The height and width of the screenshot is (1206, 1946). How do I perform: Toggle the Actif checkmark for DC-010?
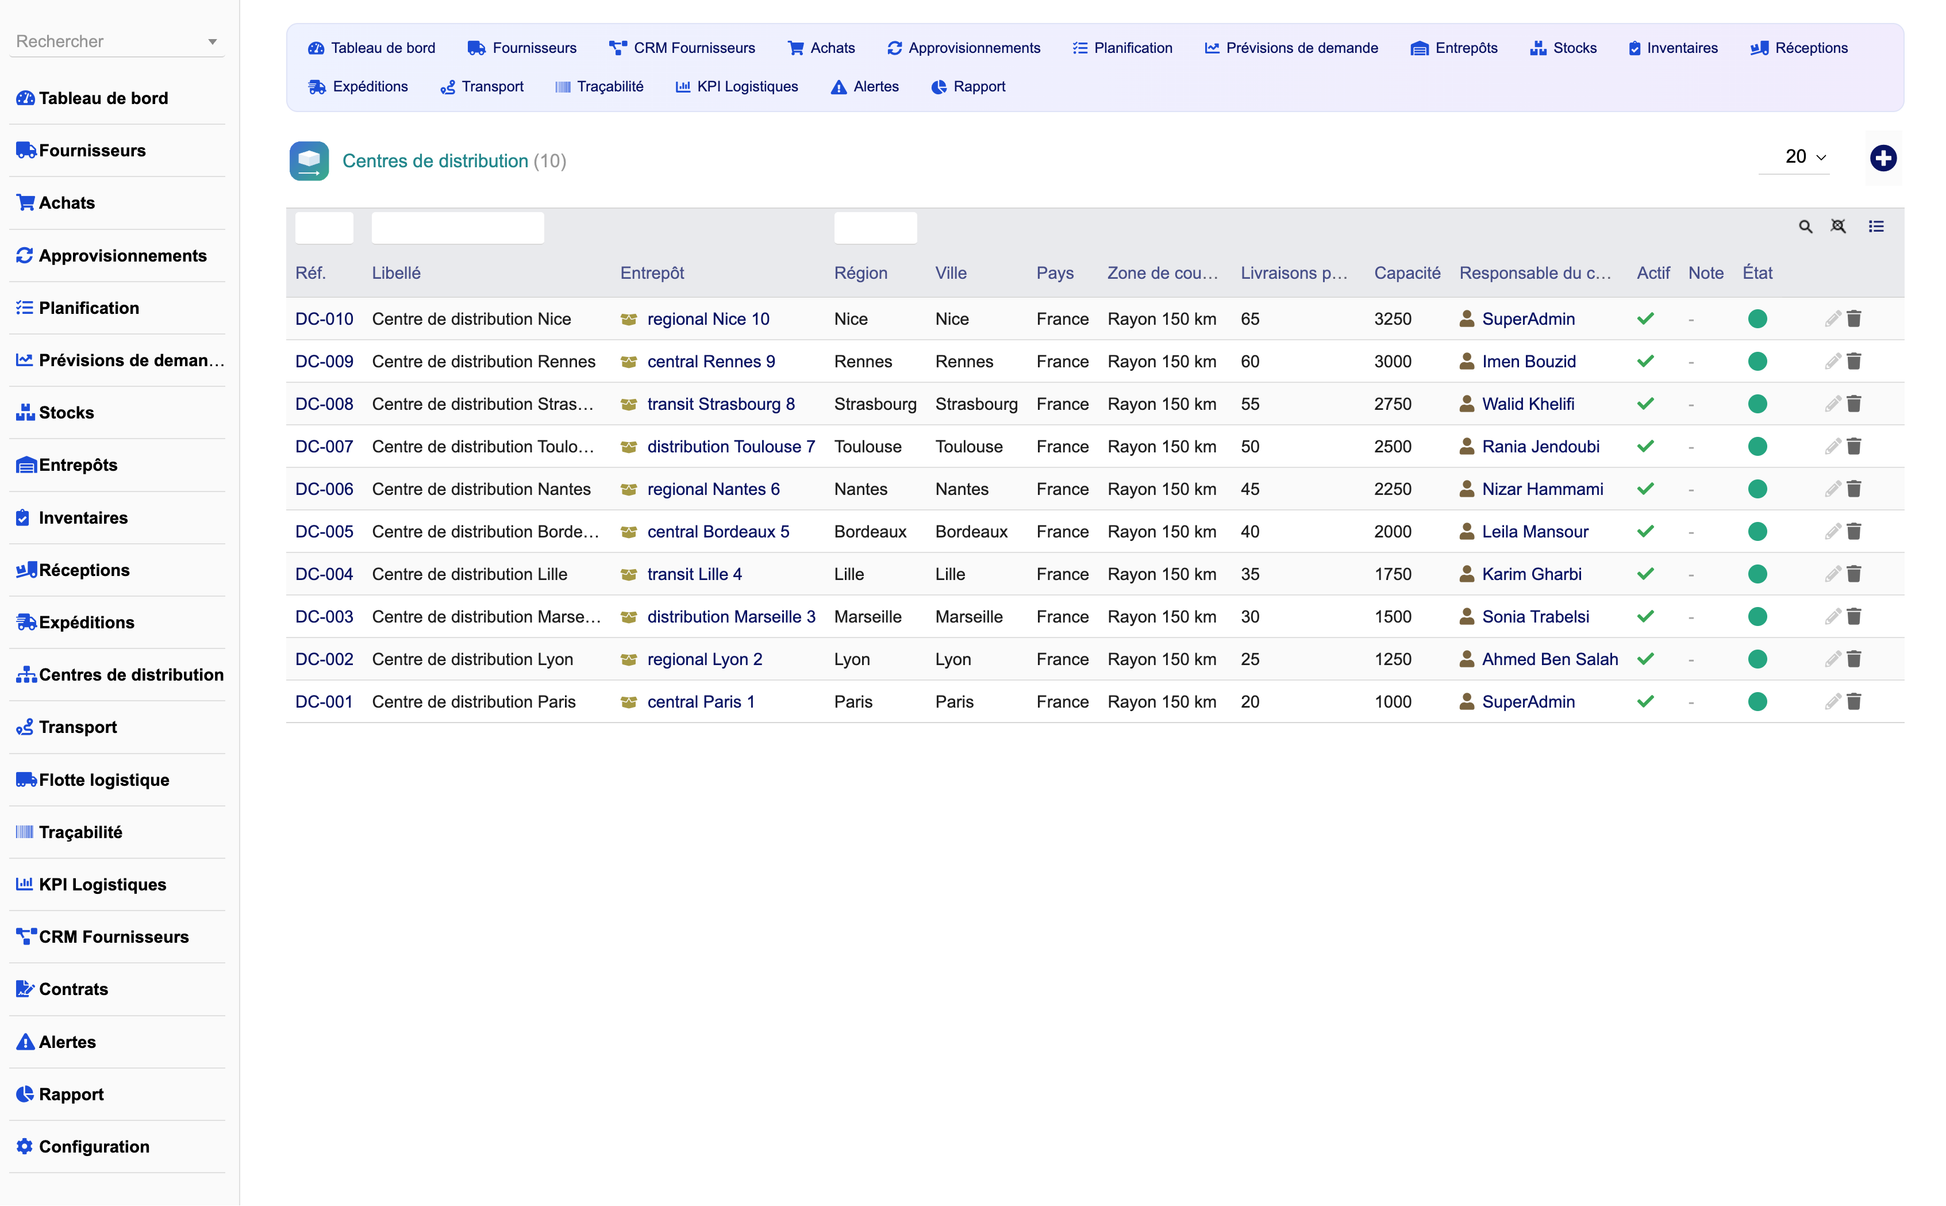coord(1645,319)
